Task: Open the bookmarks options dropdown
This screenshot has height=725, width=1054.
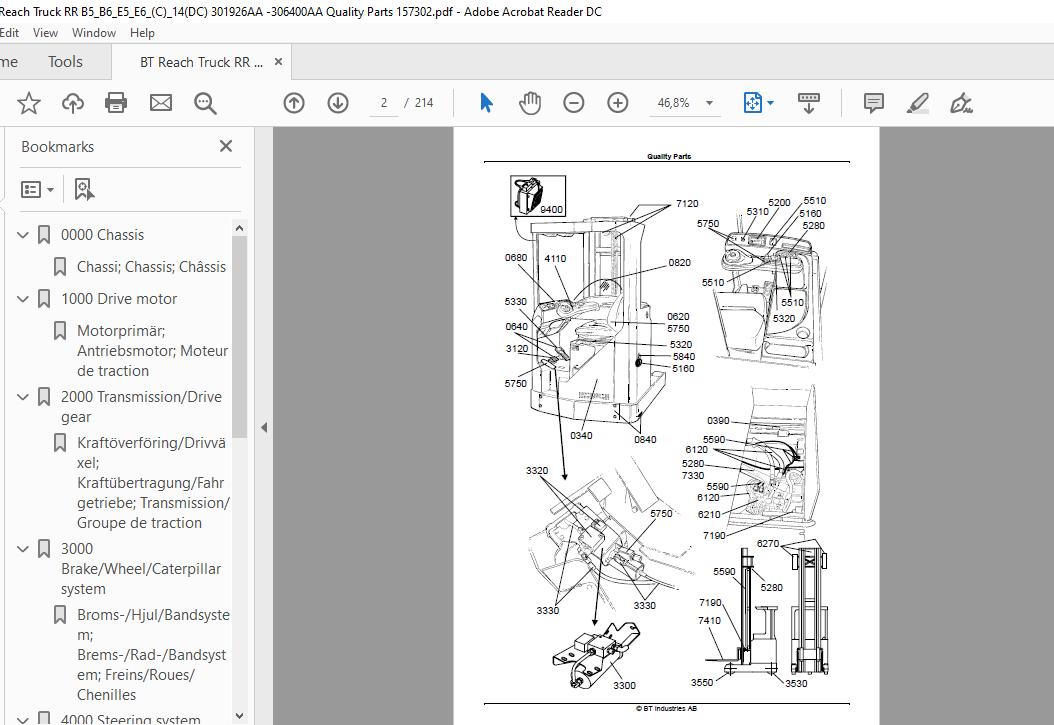Action: point(37,189)
